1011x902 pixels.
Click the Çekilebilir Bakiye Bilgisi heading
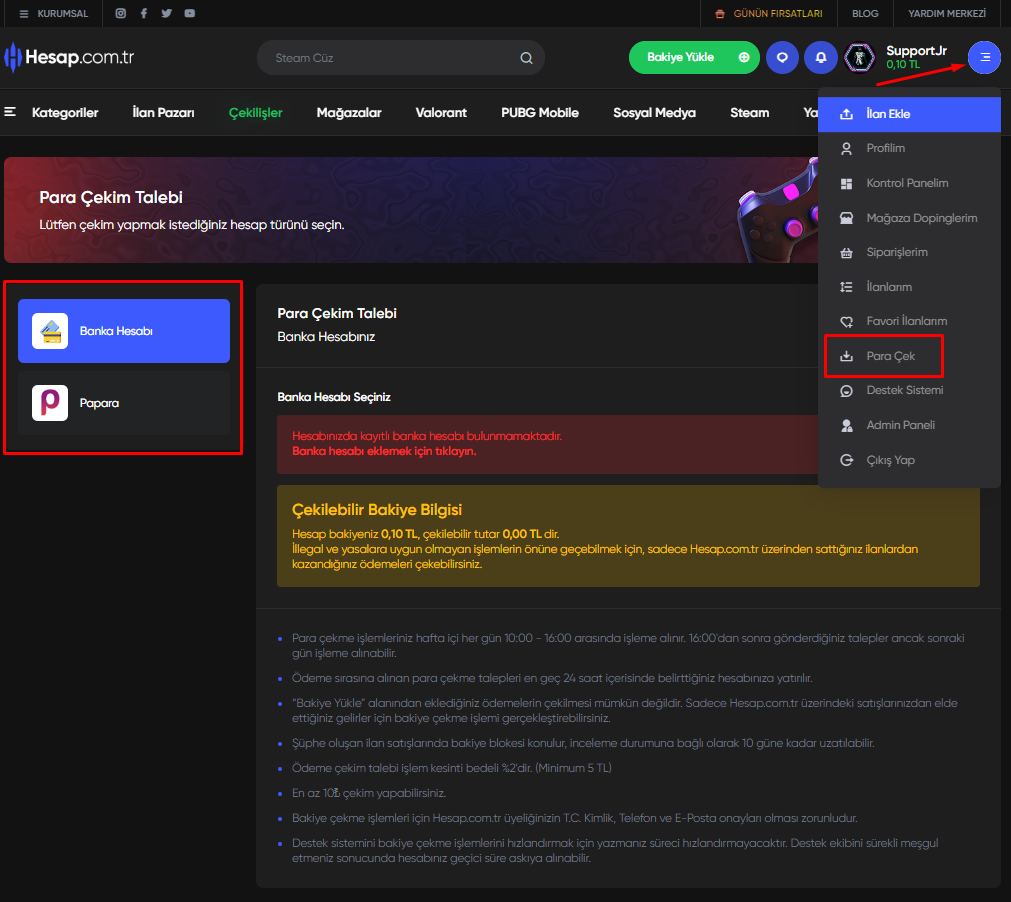coord(377,510)
